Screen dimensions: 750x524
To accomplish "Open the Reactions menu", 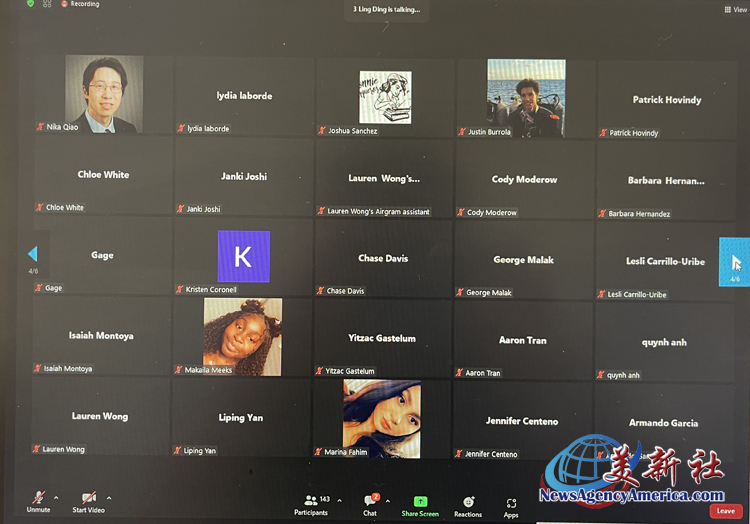I will pos(468,507).
